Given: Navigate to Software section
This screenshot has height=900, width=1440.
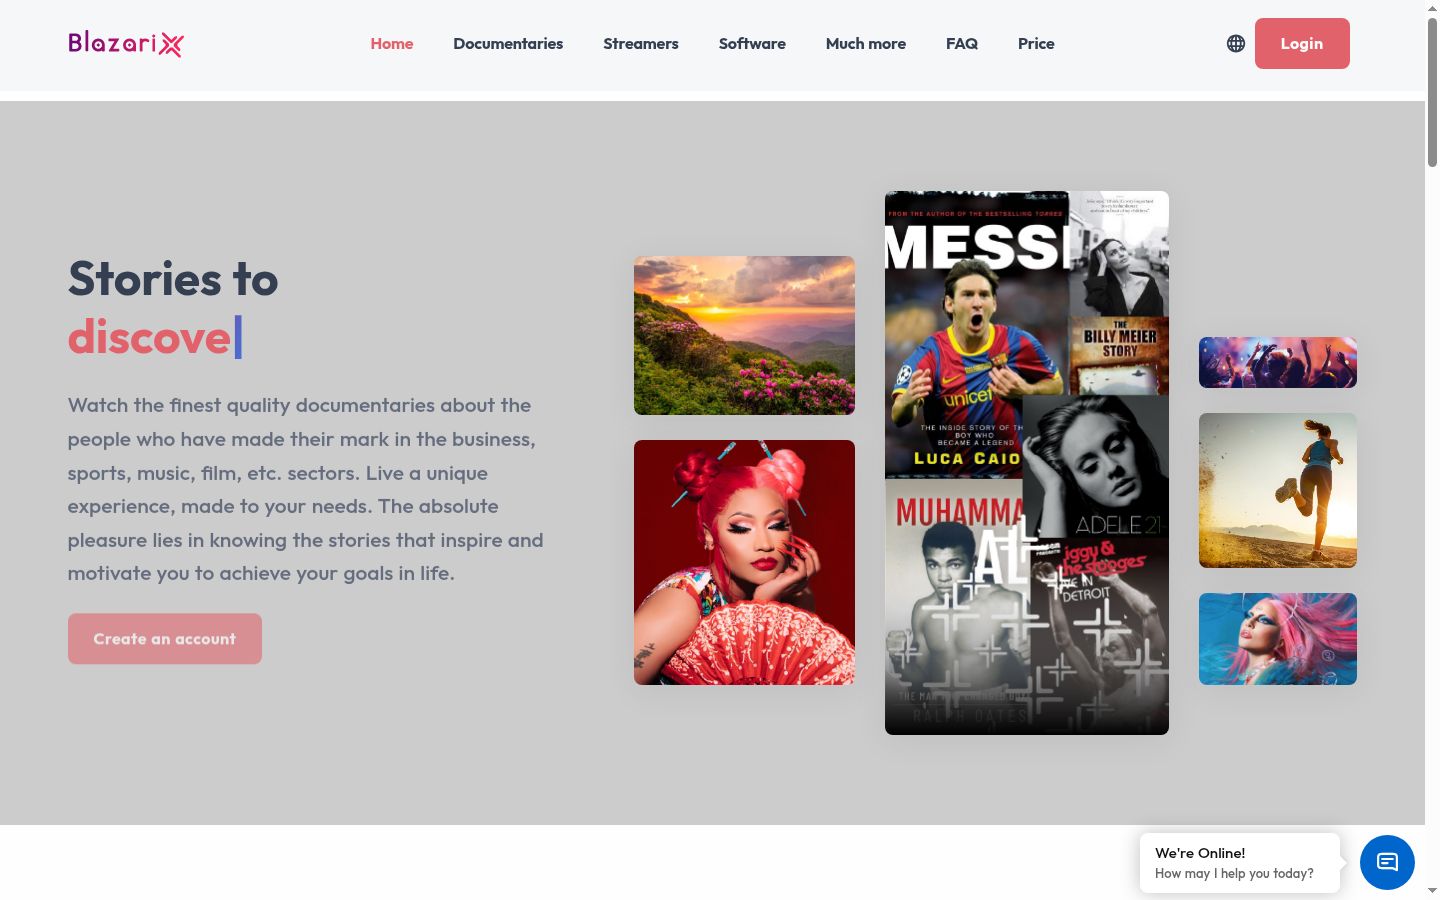Looking at the screenshot, I should [x=752, y=43].
